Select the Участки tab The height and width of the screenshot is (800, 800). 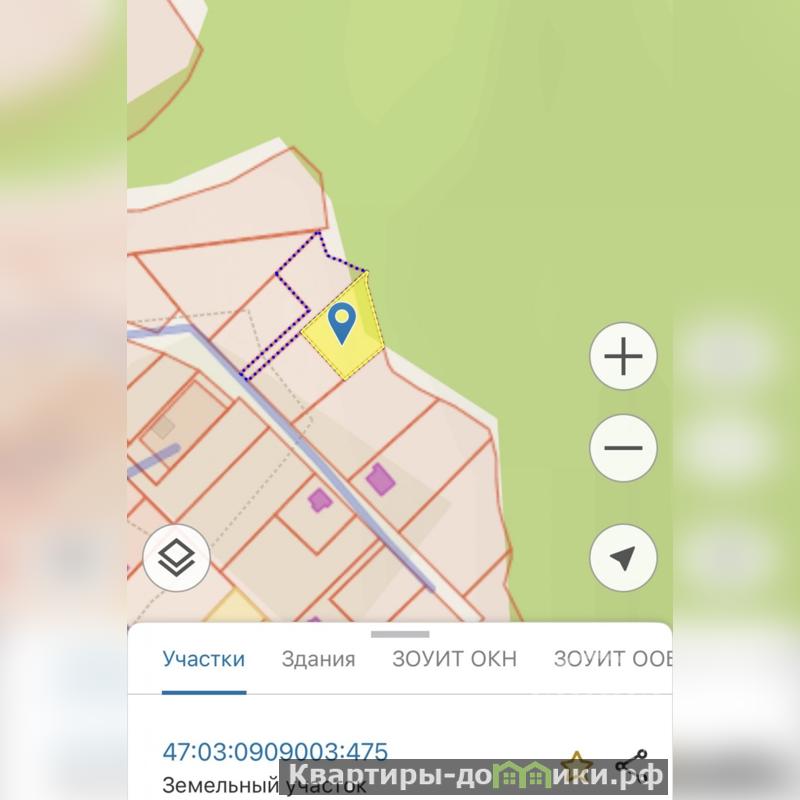coord(204,659)
